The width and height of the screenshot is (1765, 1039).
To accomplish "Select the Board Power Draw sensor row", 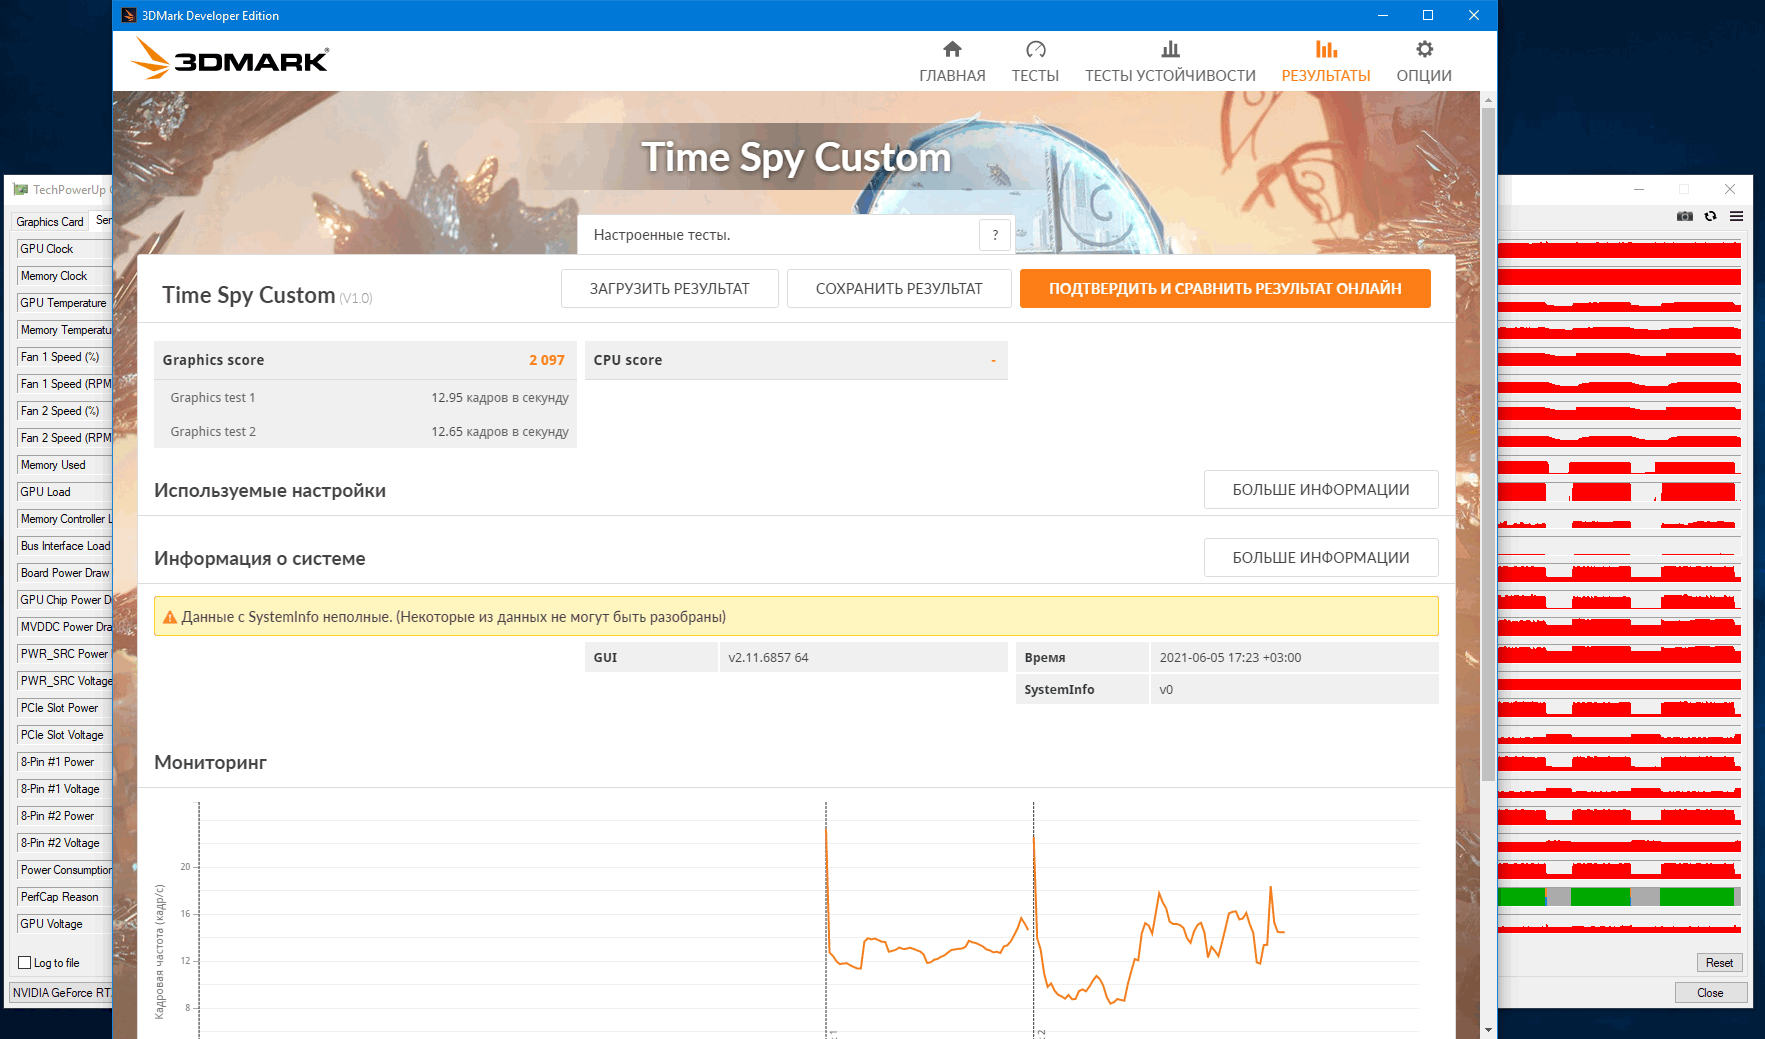I will [64, 573].
